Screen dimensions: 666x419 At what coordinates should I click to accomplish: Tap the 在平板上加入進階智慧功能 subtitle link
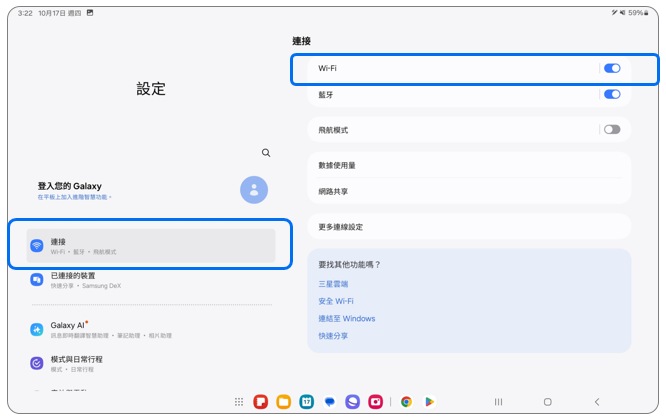(74, 197)
